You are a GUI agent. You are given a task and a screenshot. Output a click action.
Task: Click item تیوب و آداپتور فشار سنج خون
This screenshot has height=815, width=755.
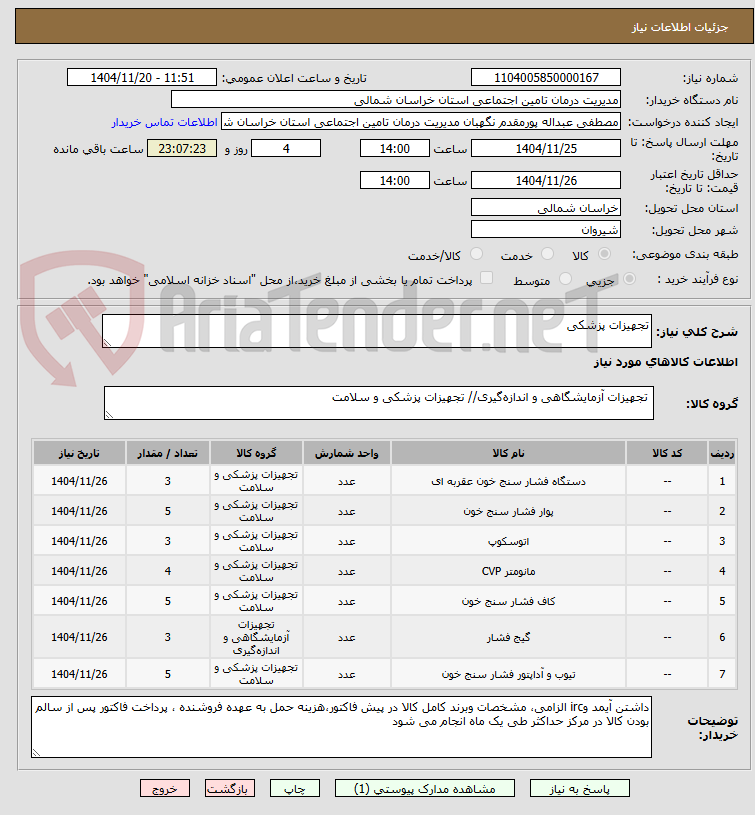(x=508, y=674)
